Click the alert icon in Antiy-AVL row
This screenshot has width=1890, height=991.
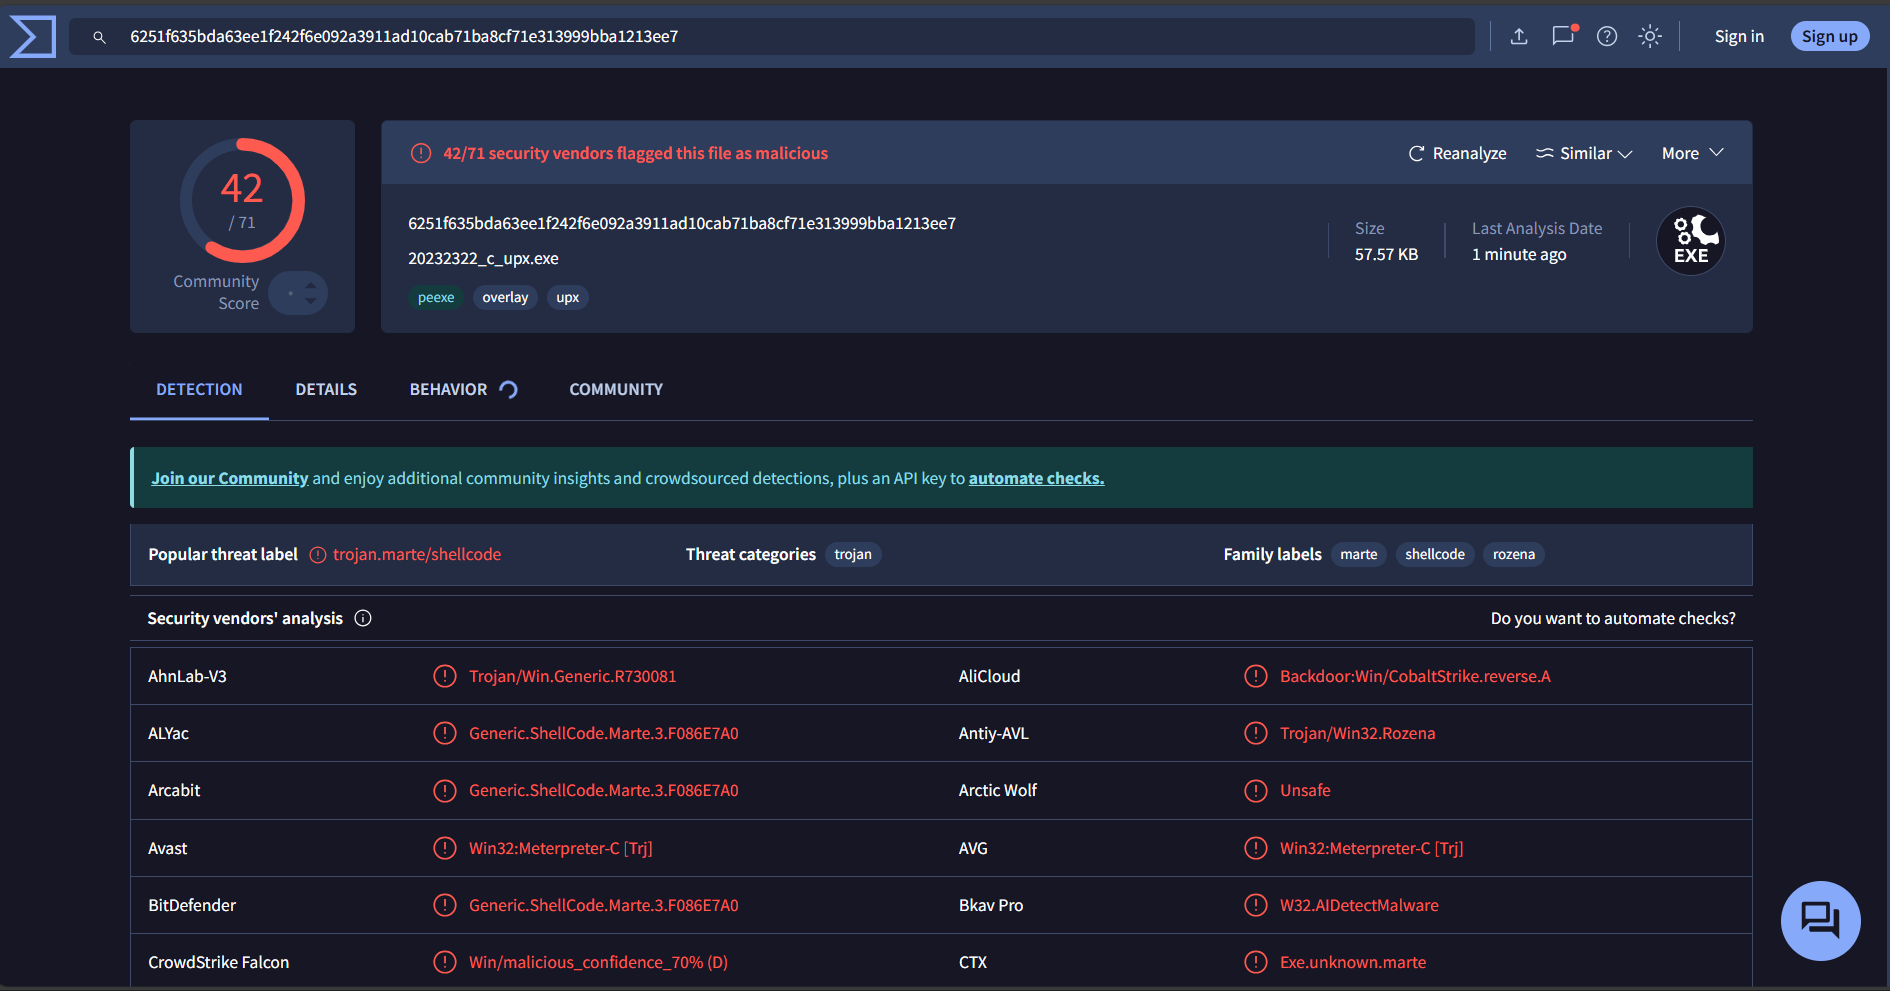pos(1256,733)
